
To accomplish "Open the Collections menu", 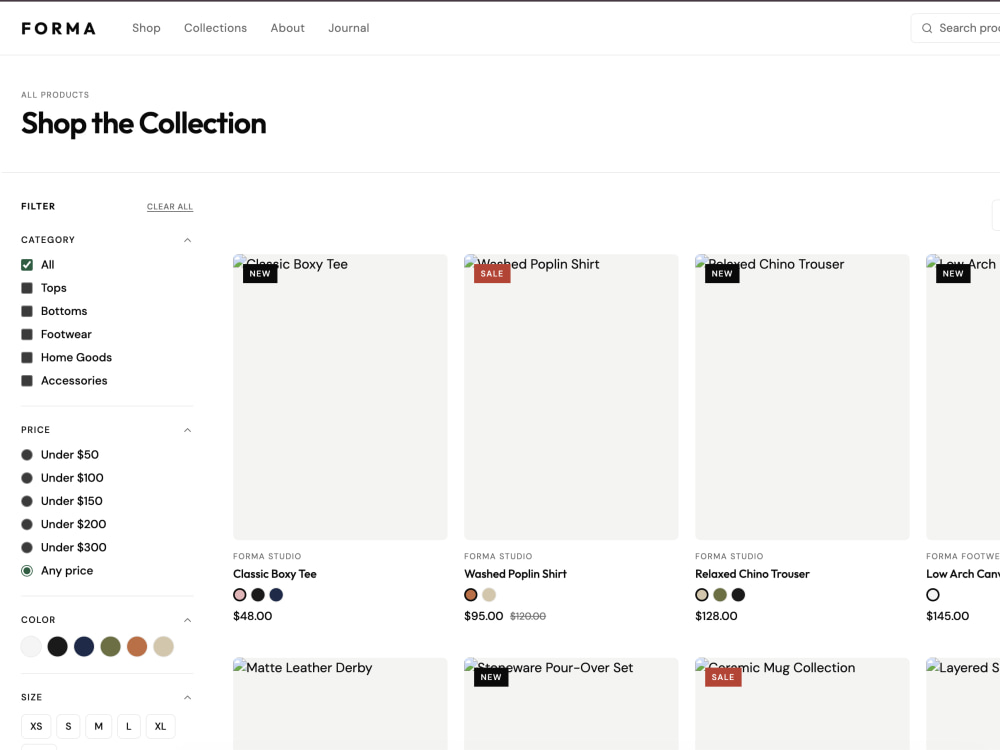I will point(216,28).
